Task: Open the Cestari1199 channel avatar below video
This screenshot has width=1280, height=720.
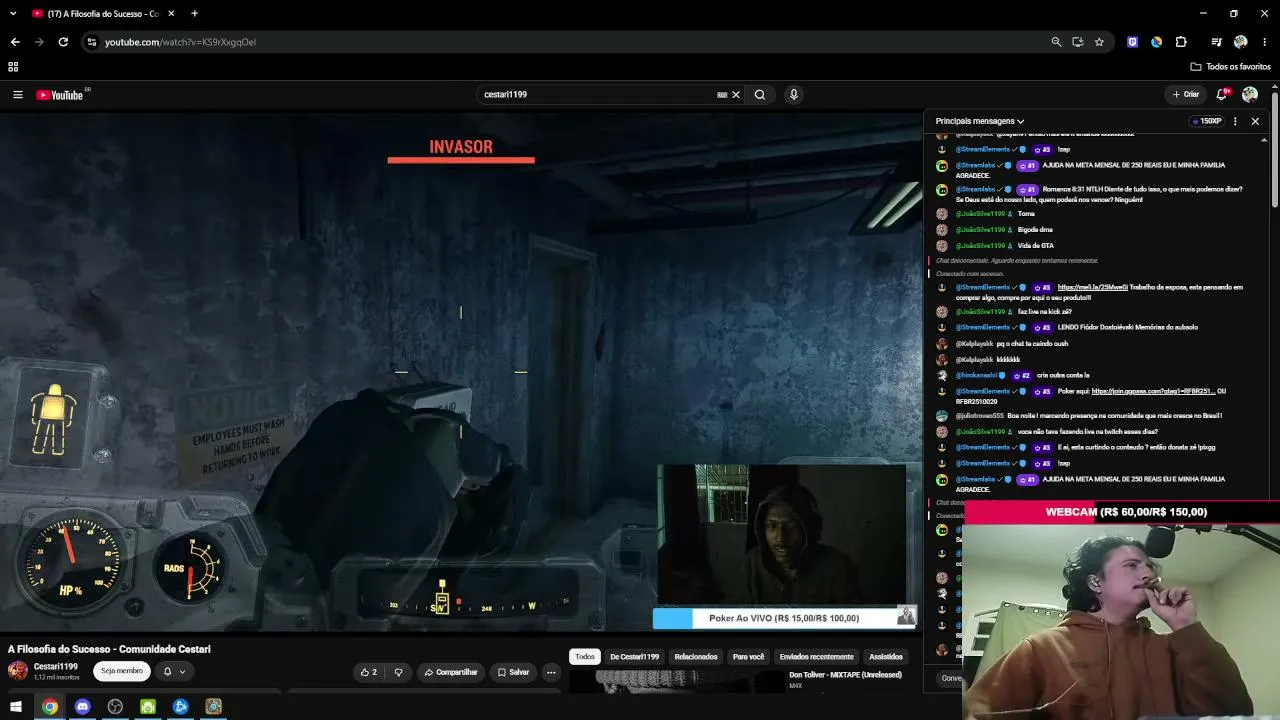Action: pos(18,671)
